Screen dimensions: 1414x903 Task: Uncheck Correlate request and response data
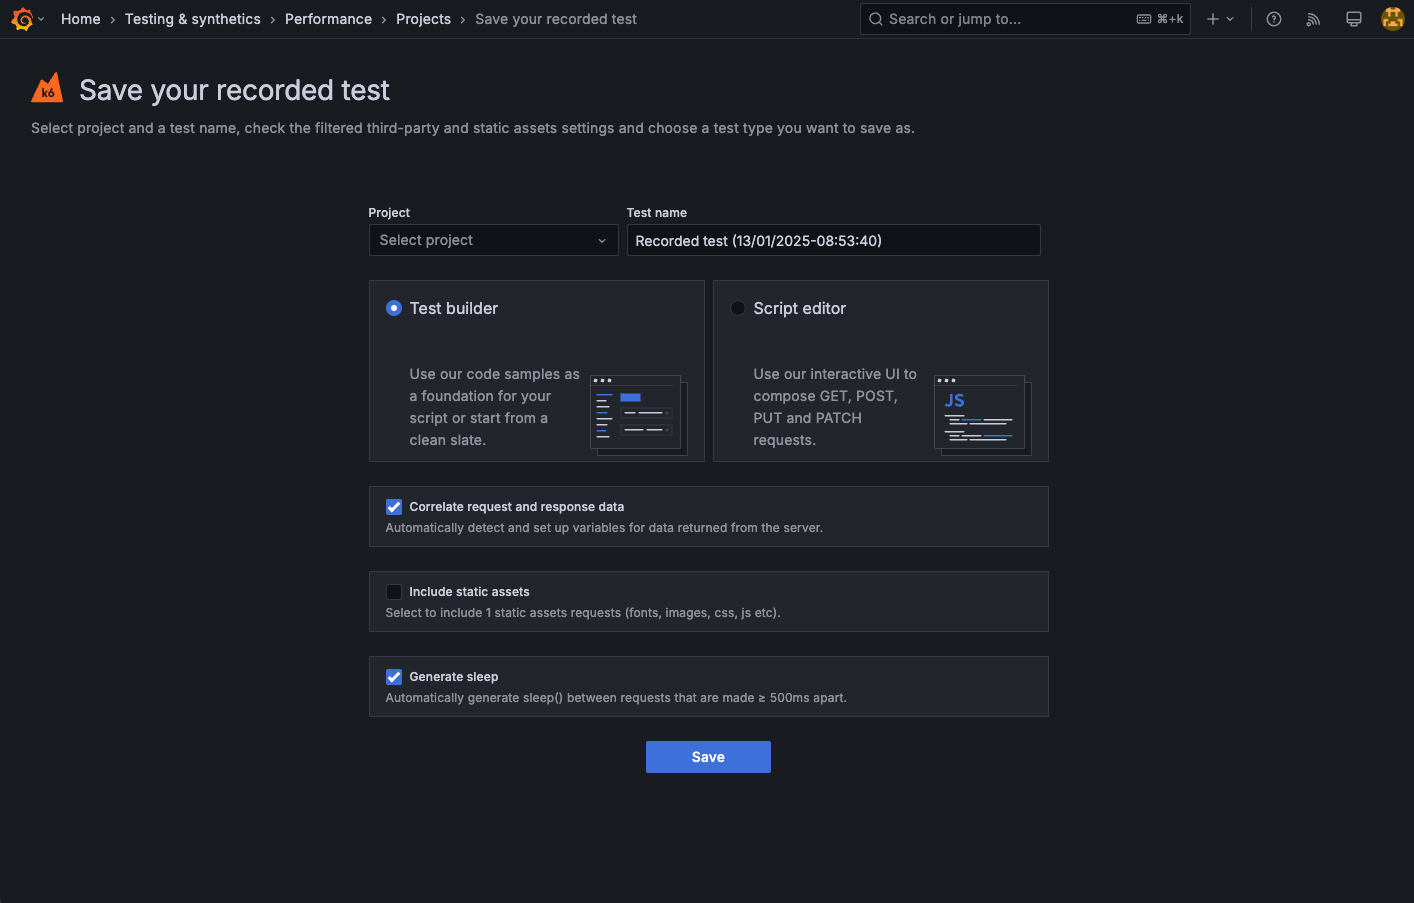394,507
